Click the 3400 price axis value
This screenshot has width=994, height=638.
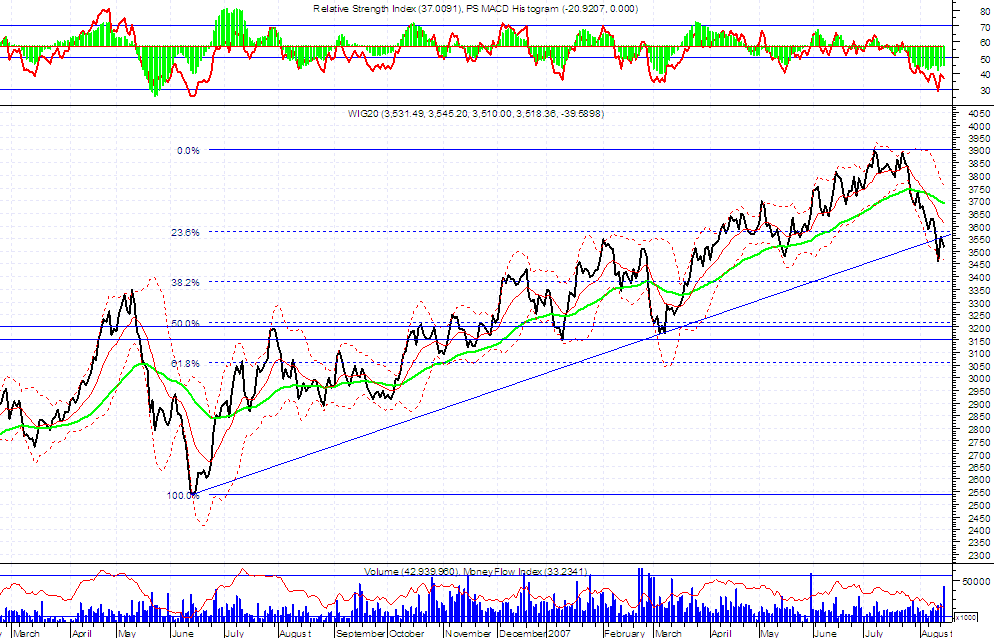pyautogui.click(x=979, y=278)
